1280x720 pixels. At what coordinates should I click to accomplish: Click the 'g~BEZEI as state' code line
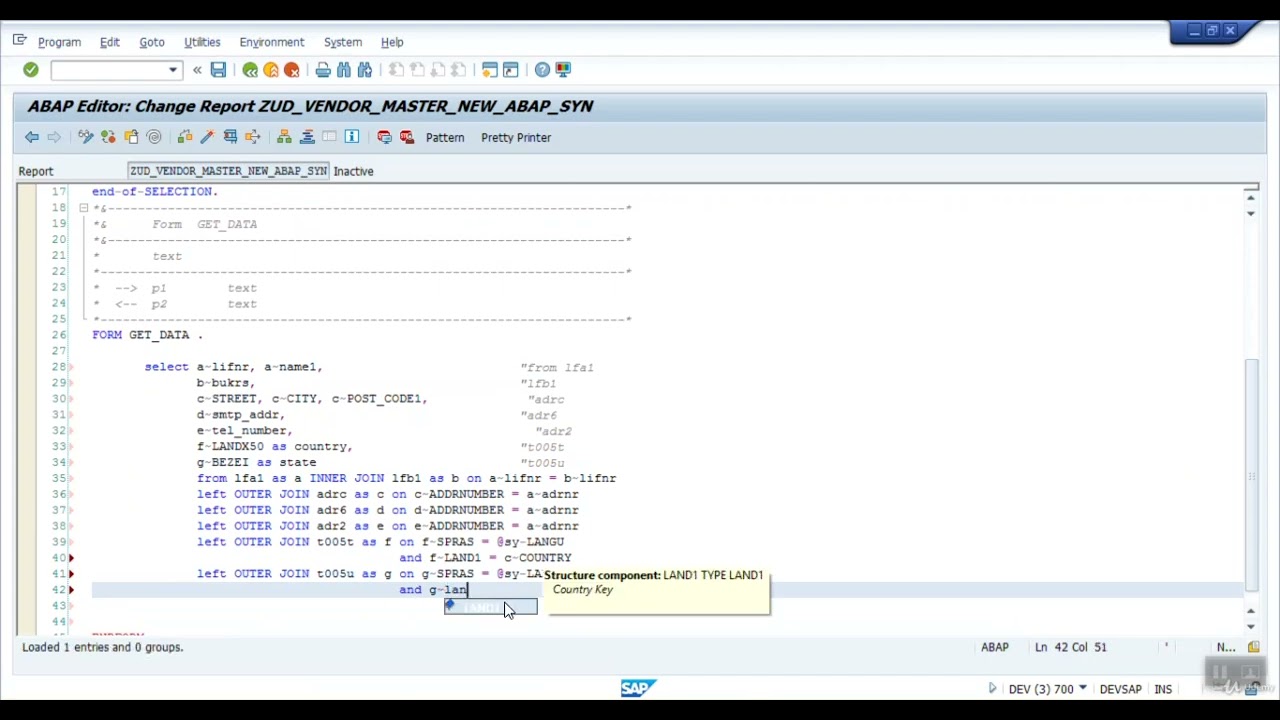coord(256,462)
